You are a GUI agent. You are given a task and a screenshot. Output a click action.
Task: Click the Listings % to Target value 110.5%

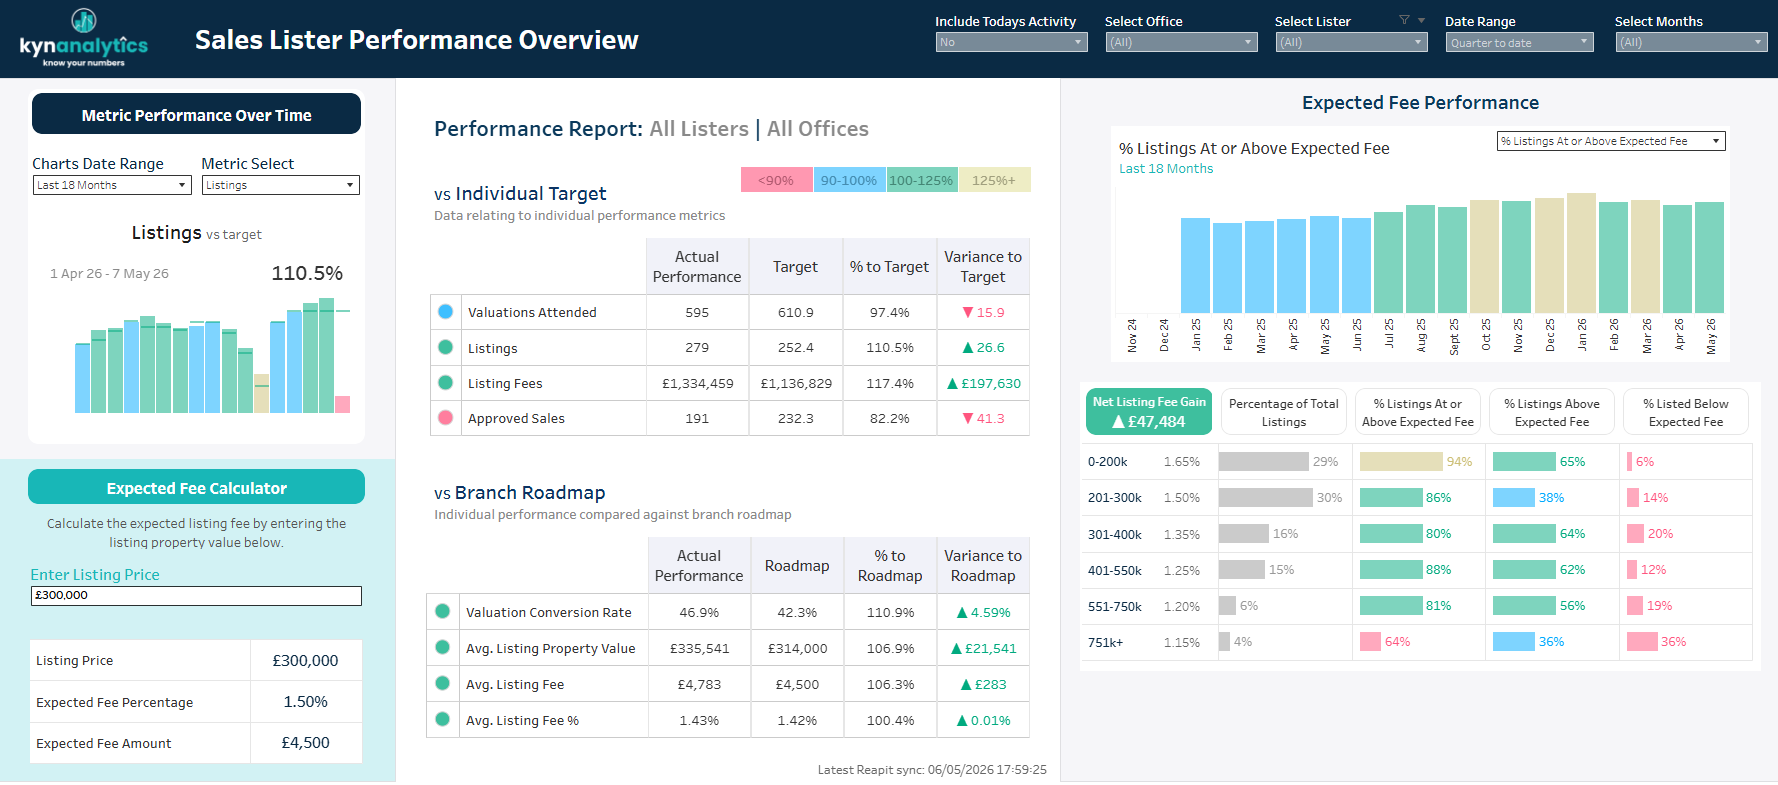[x=890, y=347]
